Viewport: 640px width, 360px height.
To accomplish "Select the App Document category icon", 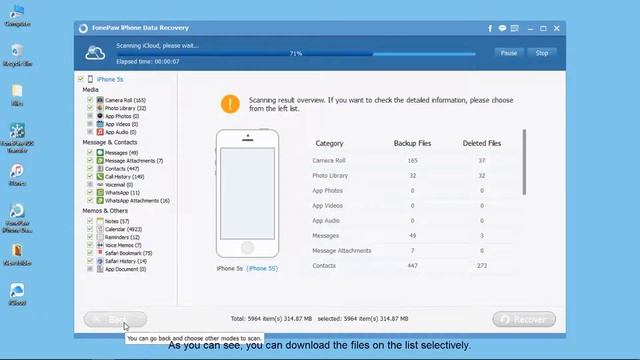I will point(100,269).
